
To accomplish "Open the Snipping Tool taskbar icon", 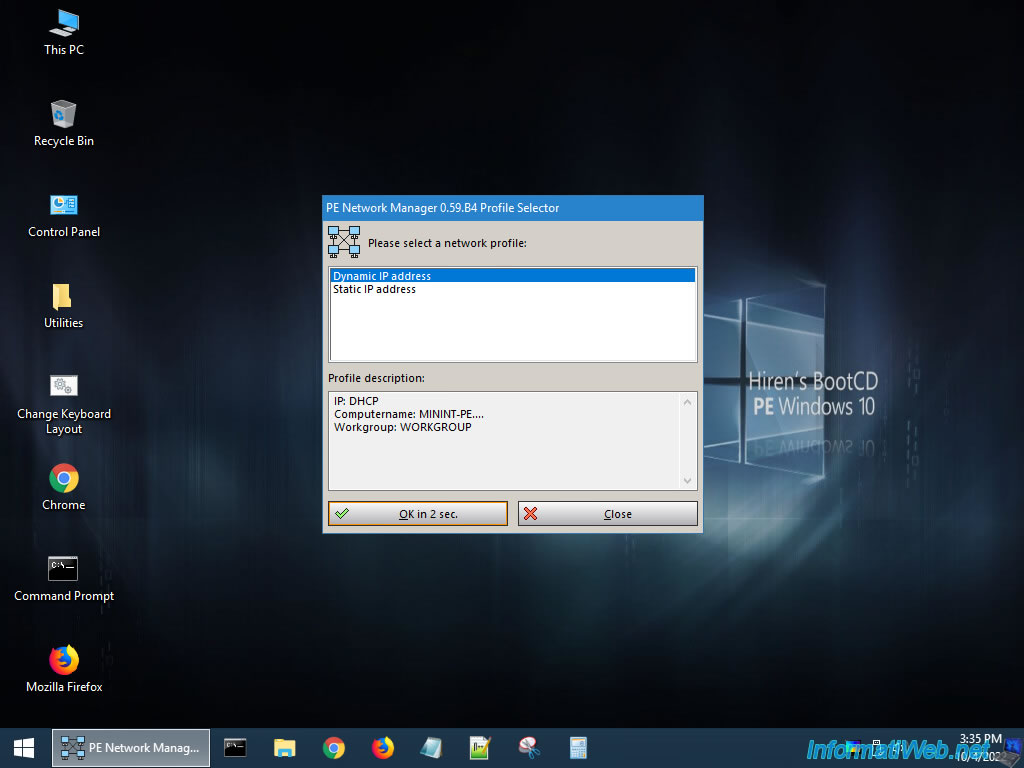I will 529,748.
